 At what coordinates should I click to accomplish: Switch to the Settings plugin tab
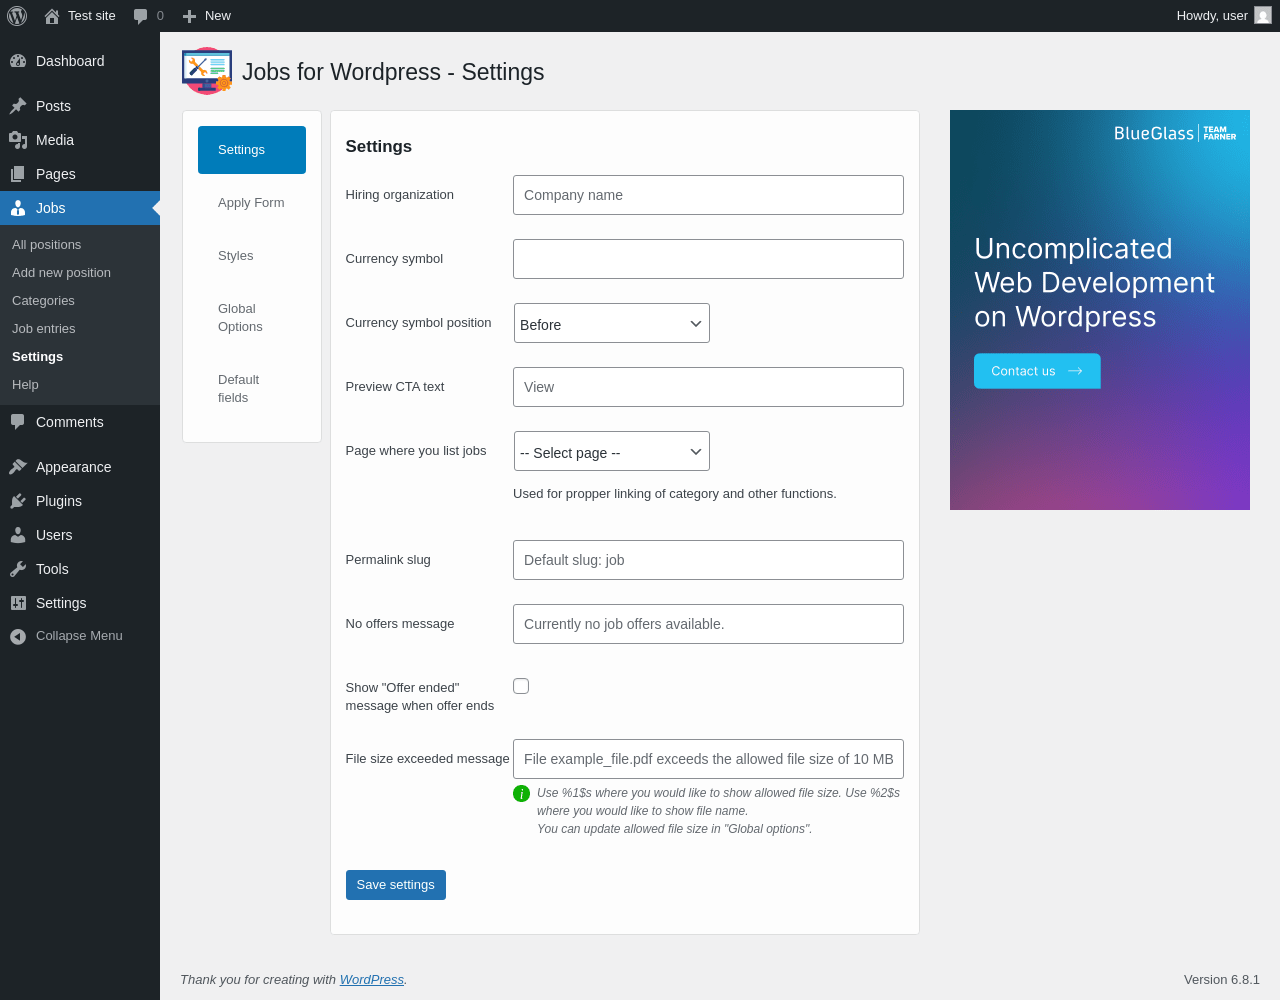click(x=252, y=150)
